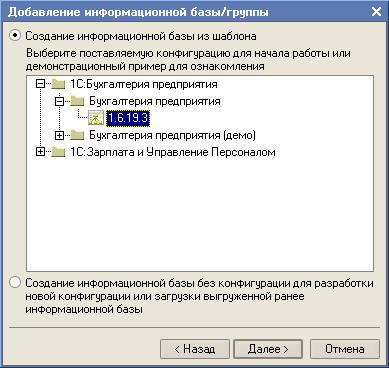
Task: Select Бухгалтерия предприятия (демо) tree label
Action: coord(172,135)
